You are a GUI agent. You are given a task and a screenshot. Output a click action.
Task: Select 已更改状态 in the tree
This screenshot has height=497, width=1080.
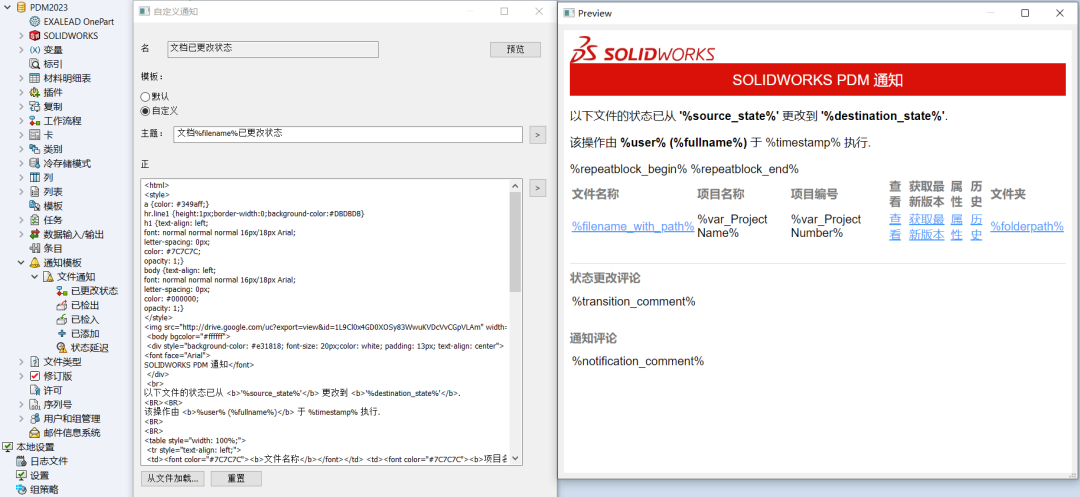[93, 291]
